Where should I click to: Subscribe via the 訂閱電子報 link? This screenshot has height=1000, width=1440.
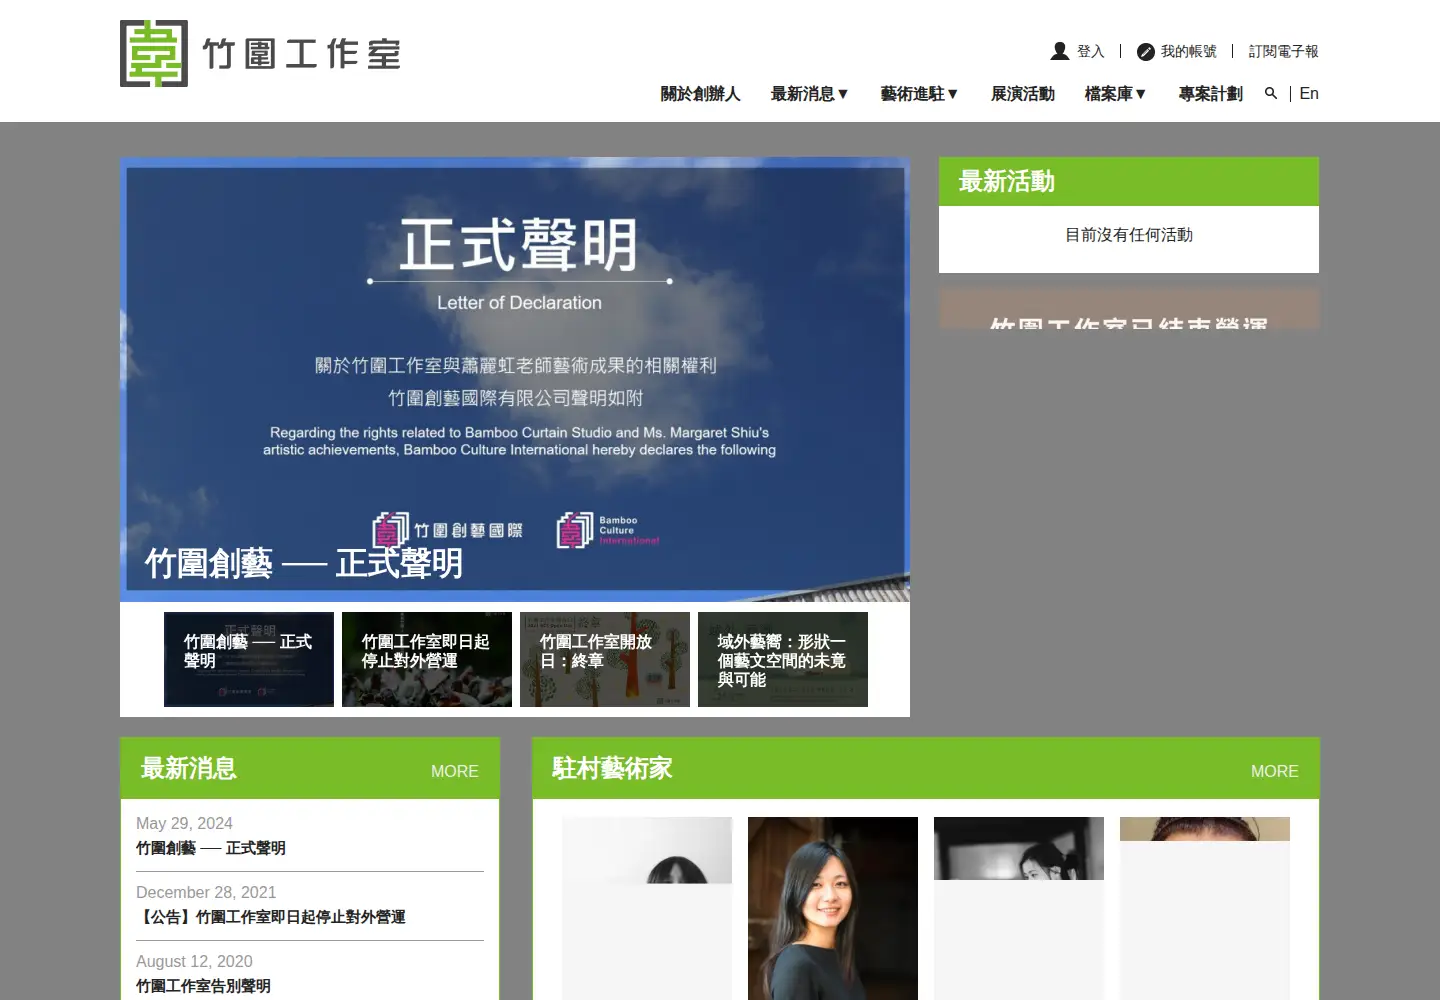click(x=1283, y=51)
